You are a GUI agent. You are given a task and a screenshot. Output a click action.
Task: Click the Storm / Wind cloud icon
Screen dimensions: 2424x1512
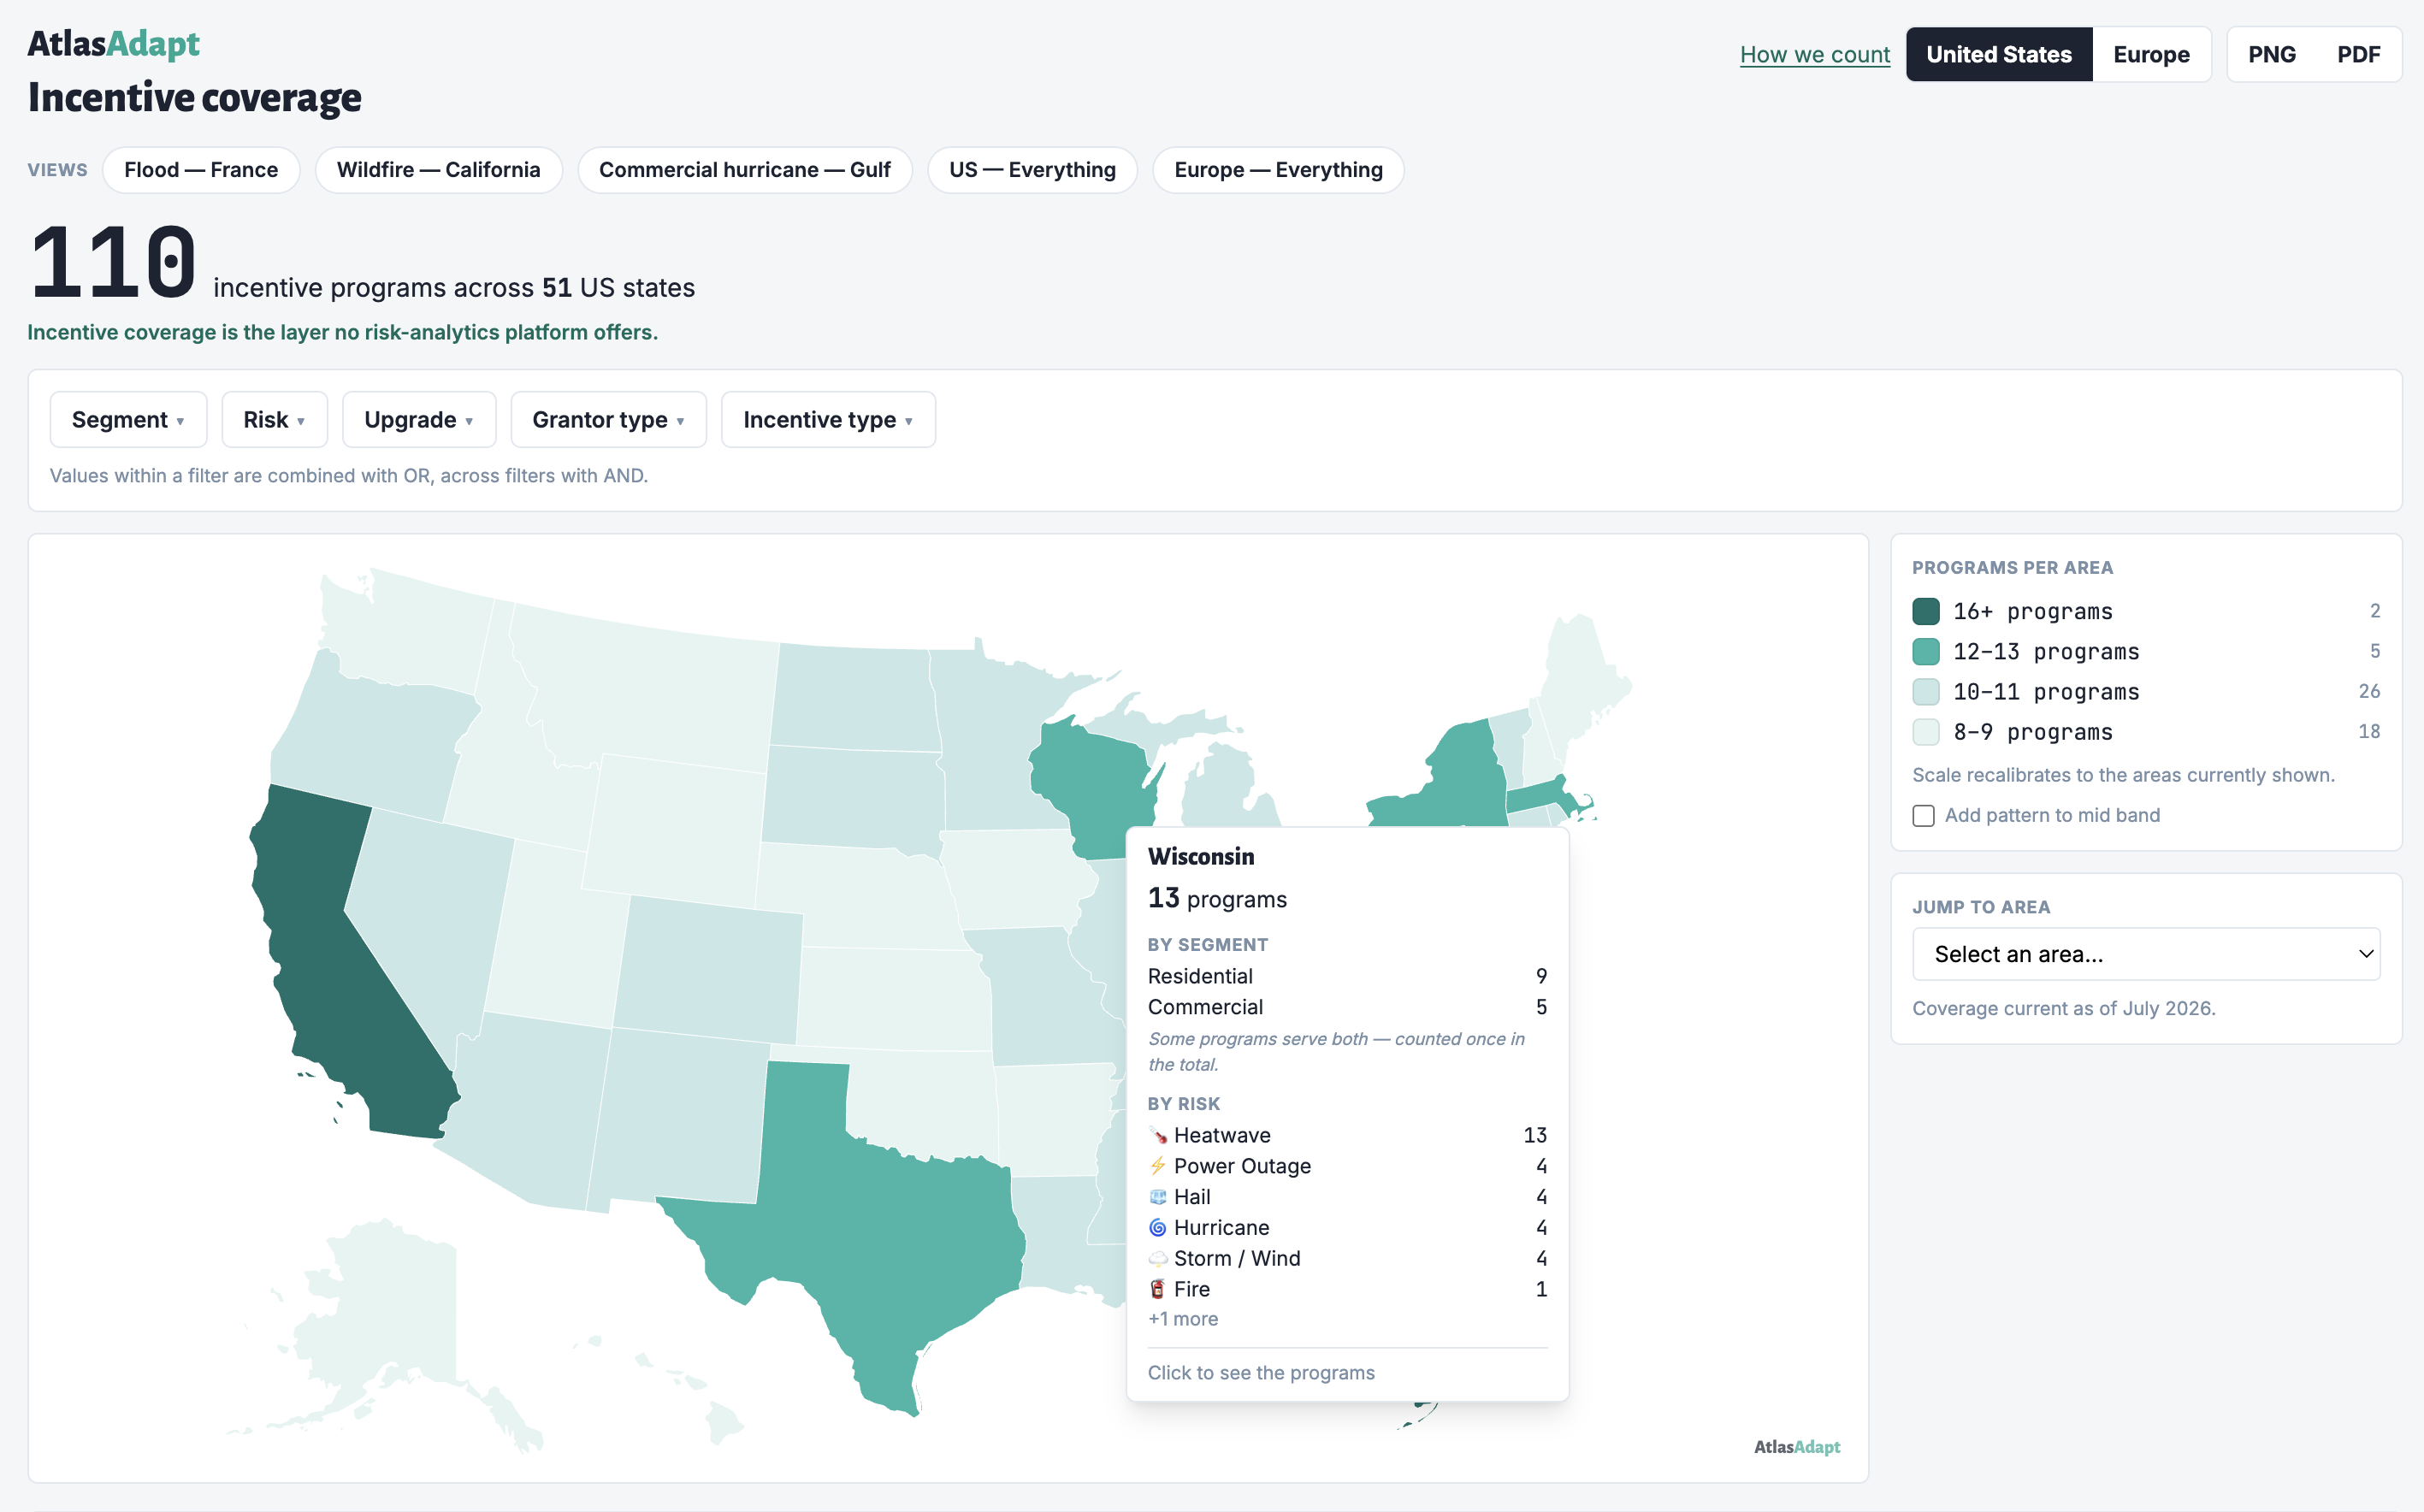(1158, 1259)
